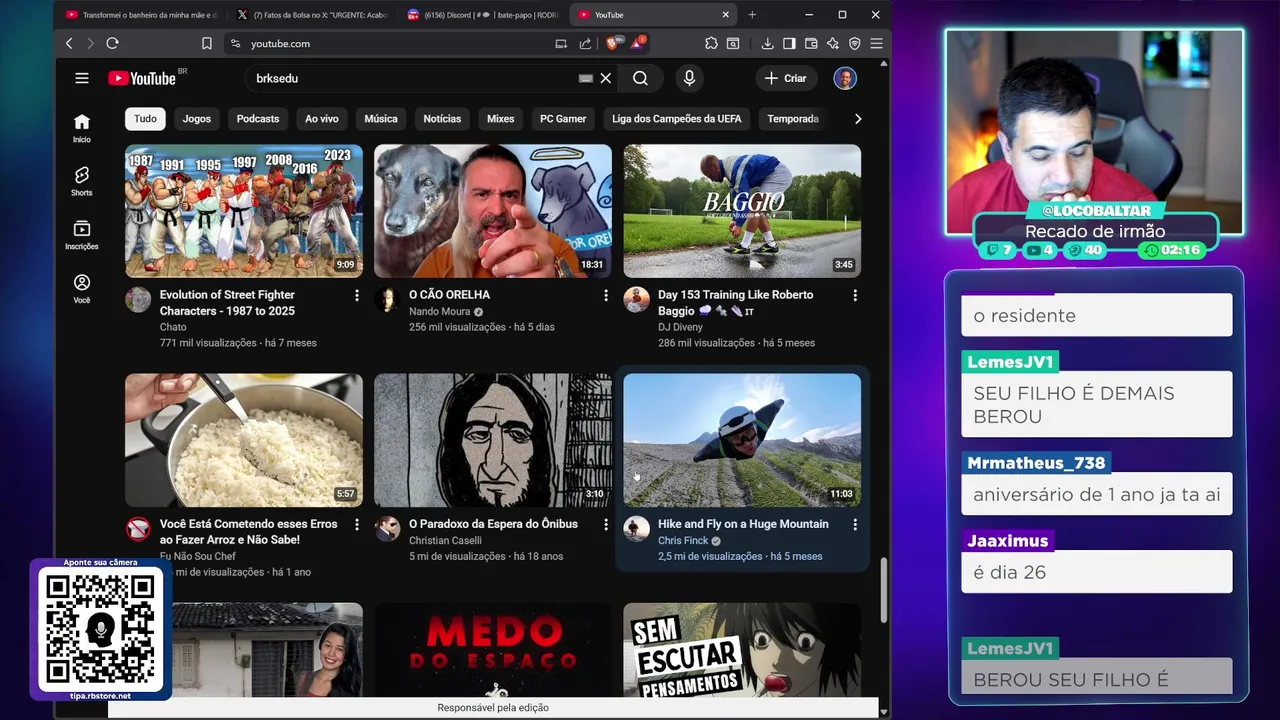The image size is (1280, 720).
Task: Open the 'Hike and Fly on a Huge Mountain' title
Action: [x=743, y=524]
